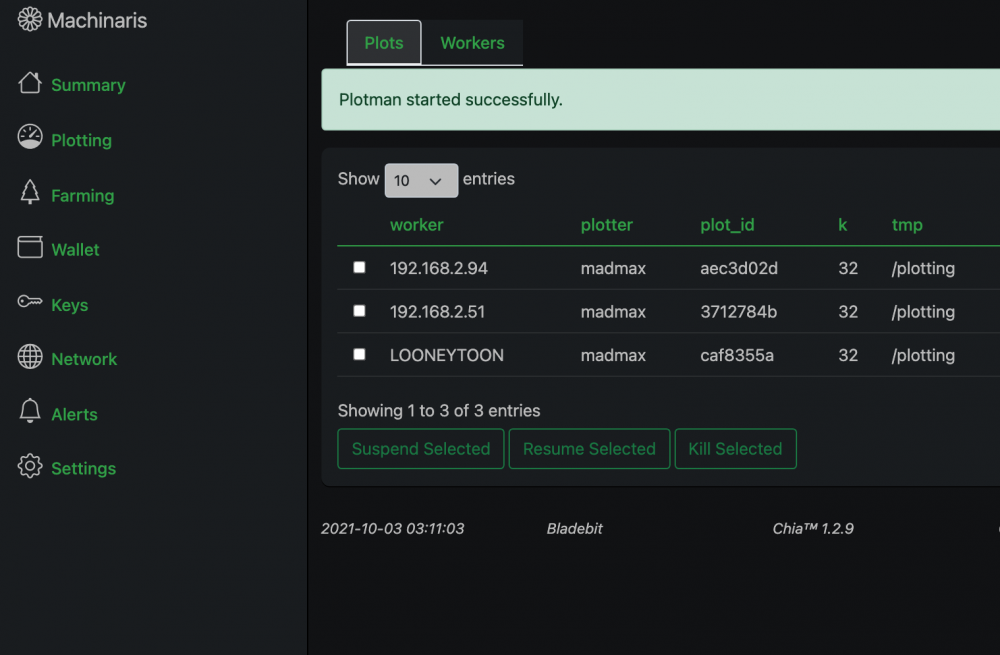Switch to the Workers tab
This screenshot has height=655, width=1000.
click(473, 43)
